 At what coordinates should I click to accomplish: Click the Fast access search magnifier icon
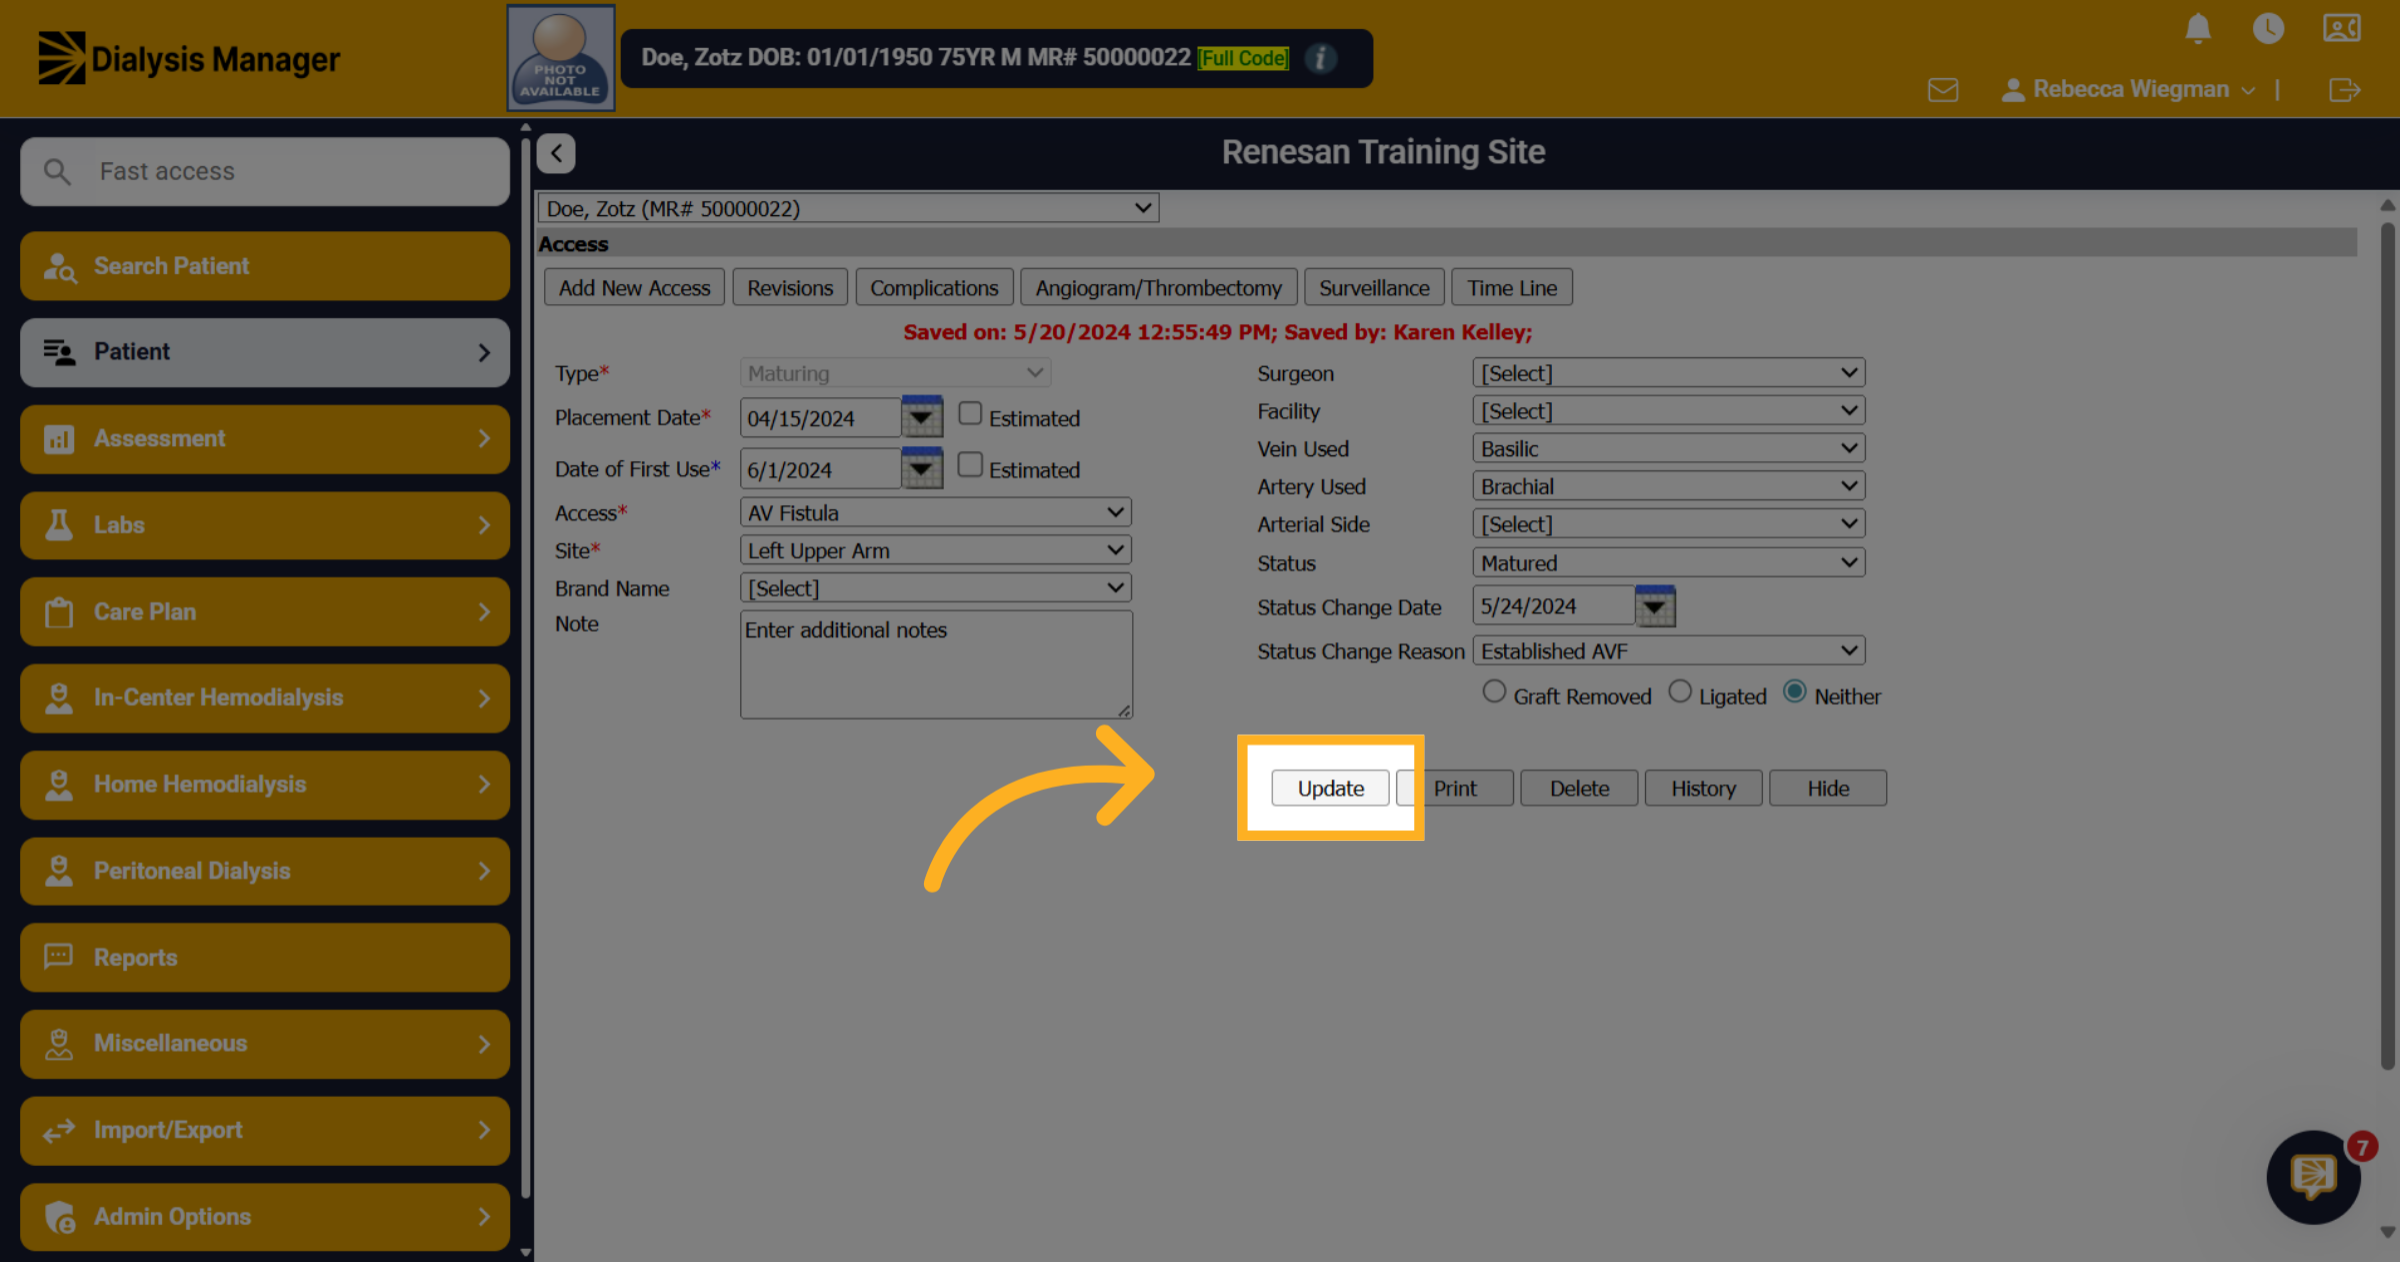pos(57,172)
